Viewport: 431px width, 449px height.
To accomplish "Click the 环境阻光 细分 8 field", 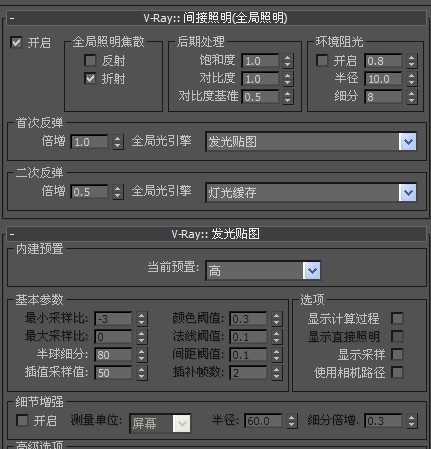I will coord(383,97).
